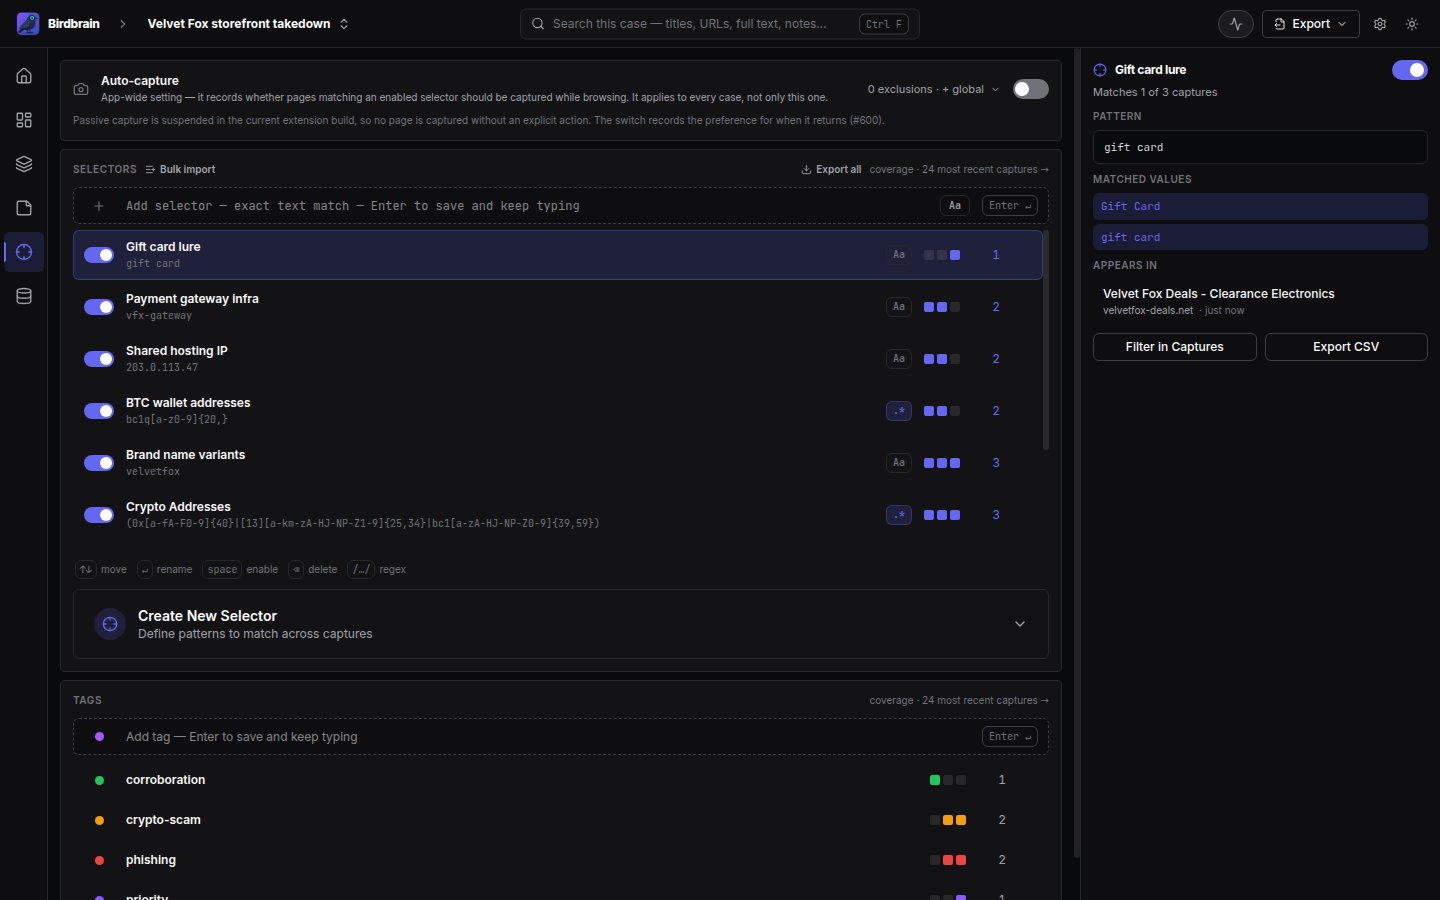Switch off the toggle in Gift card lure details panel
The width and height of the screenshot is (1440, 900).
(x=1410, y=70)
